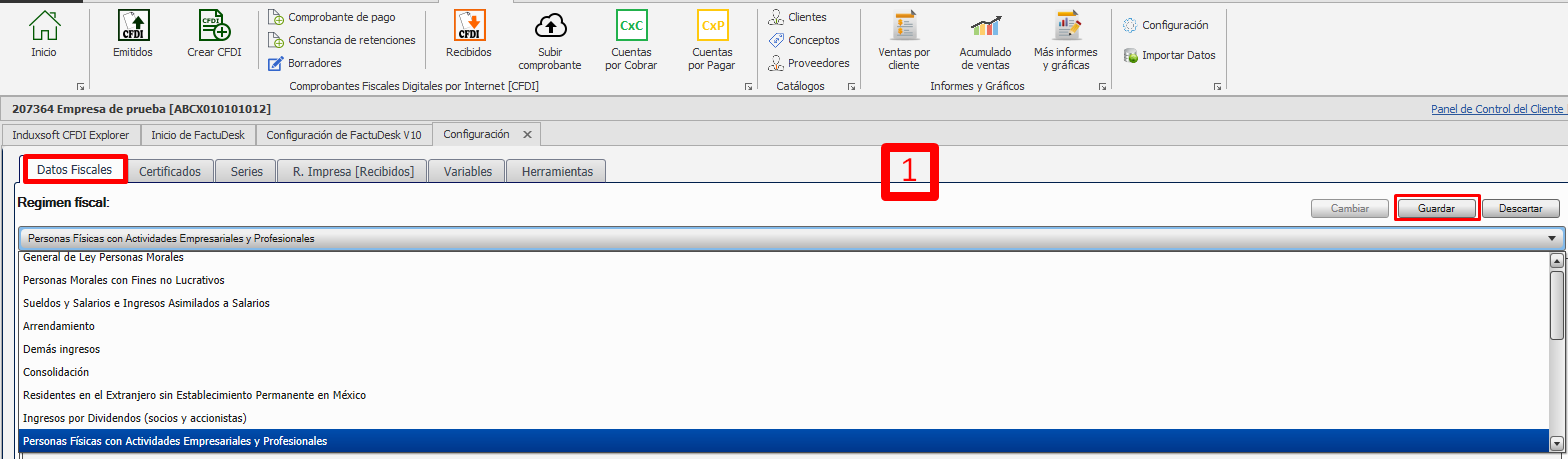Select the Series tab
This screenshot has height=459, width=1568.
[247, 171]
